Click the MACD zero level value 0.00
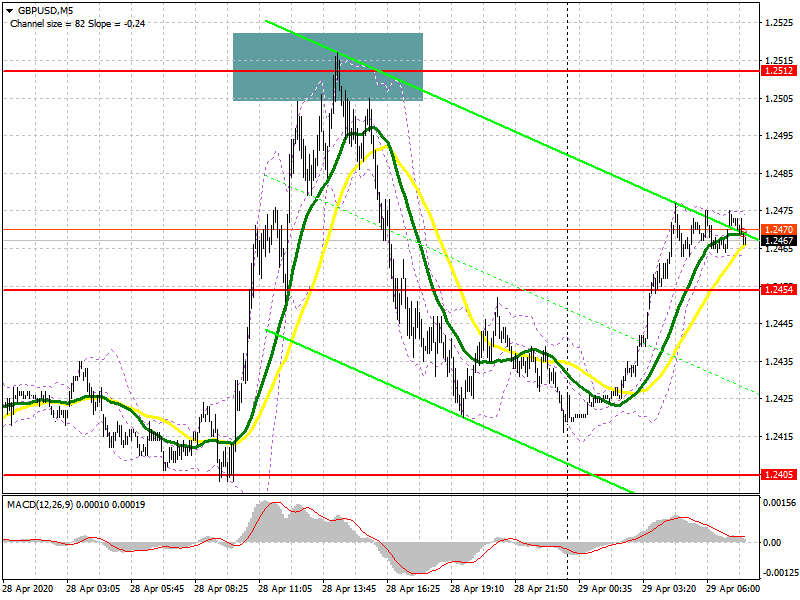 tap(772, 543)
